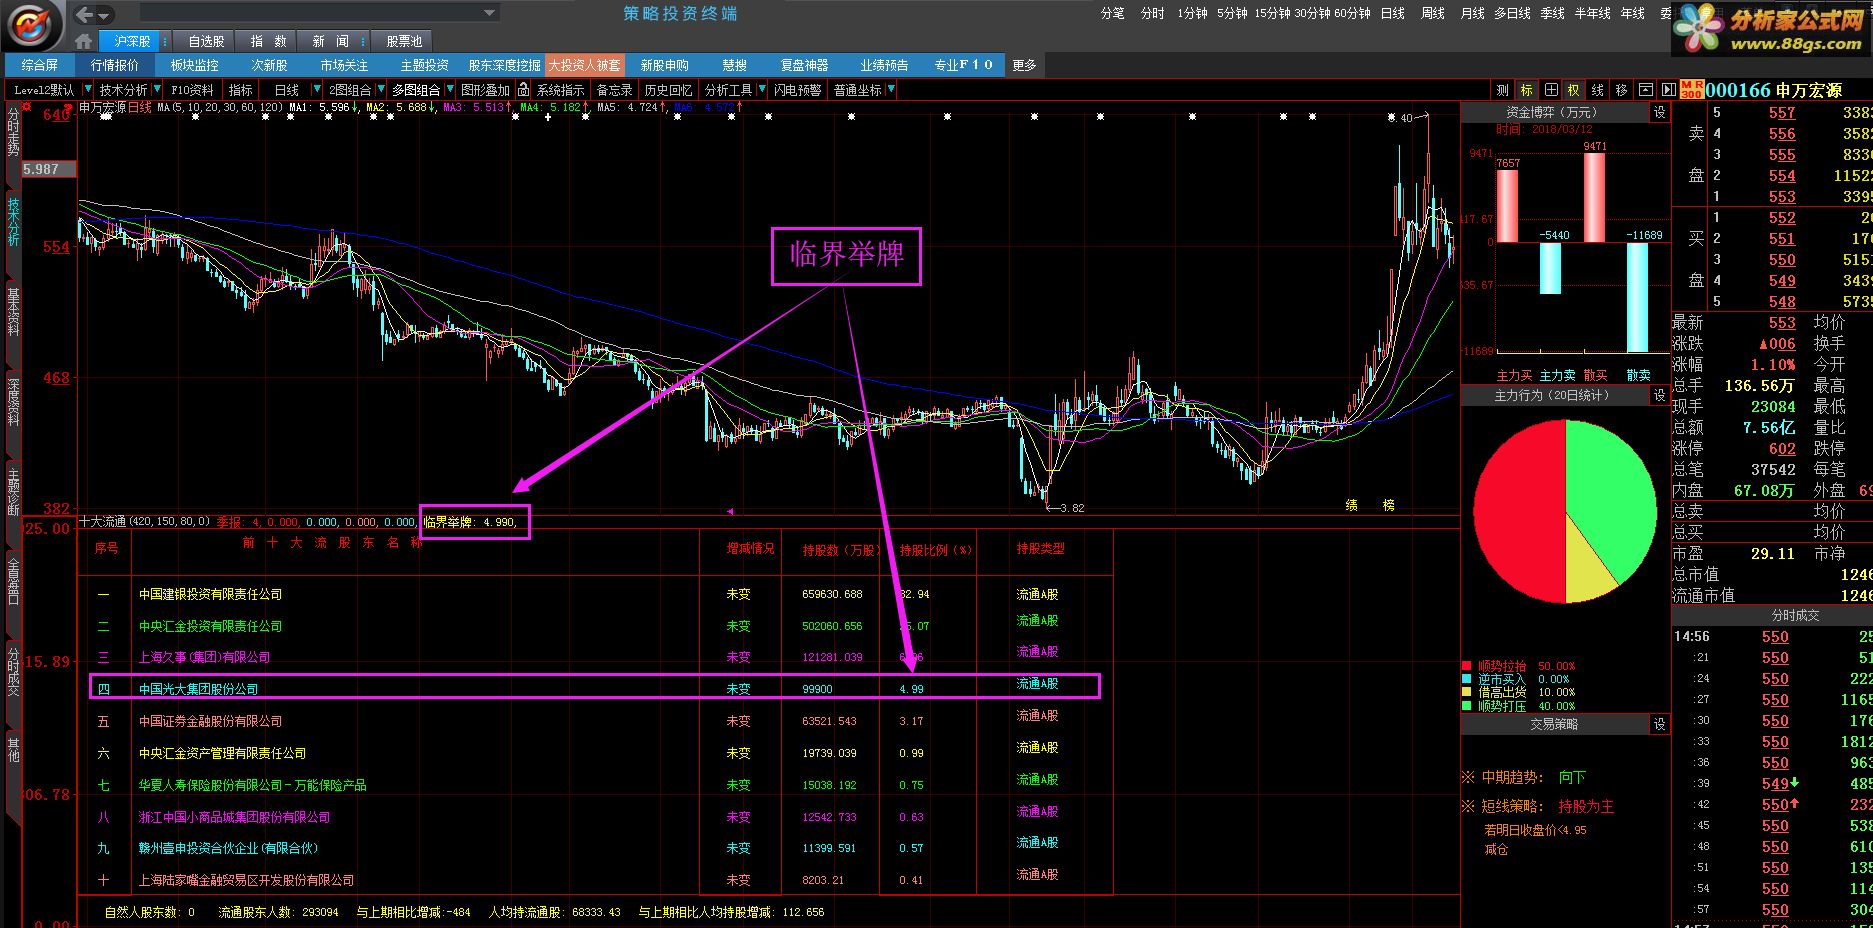The image size is (1873, 928).
Task: Go to the home page icon
Action: [x=84, y=41]
